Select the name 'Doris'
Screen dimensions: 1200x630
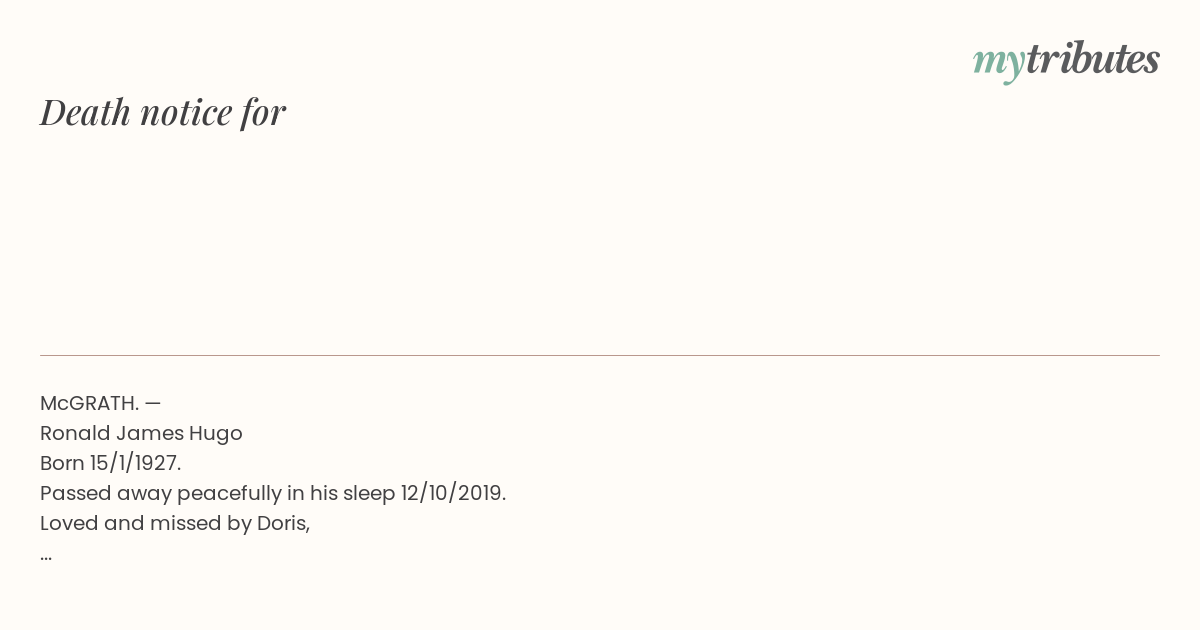(283, 523)
